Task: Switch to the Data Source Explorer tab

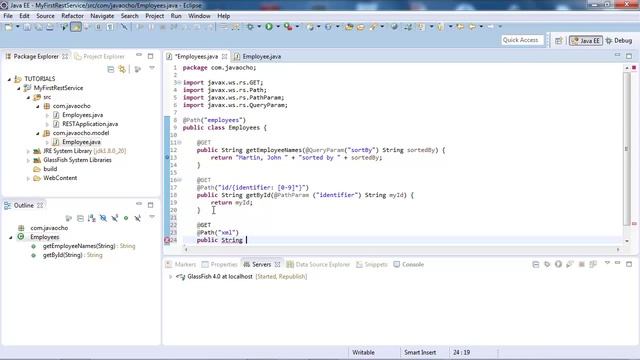Action: [318, 264]
